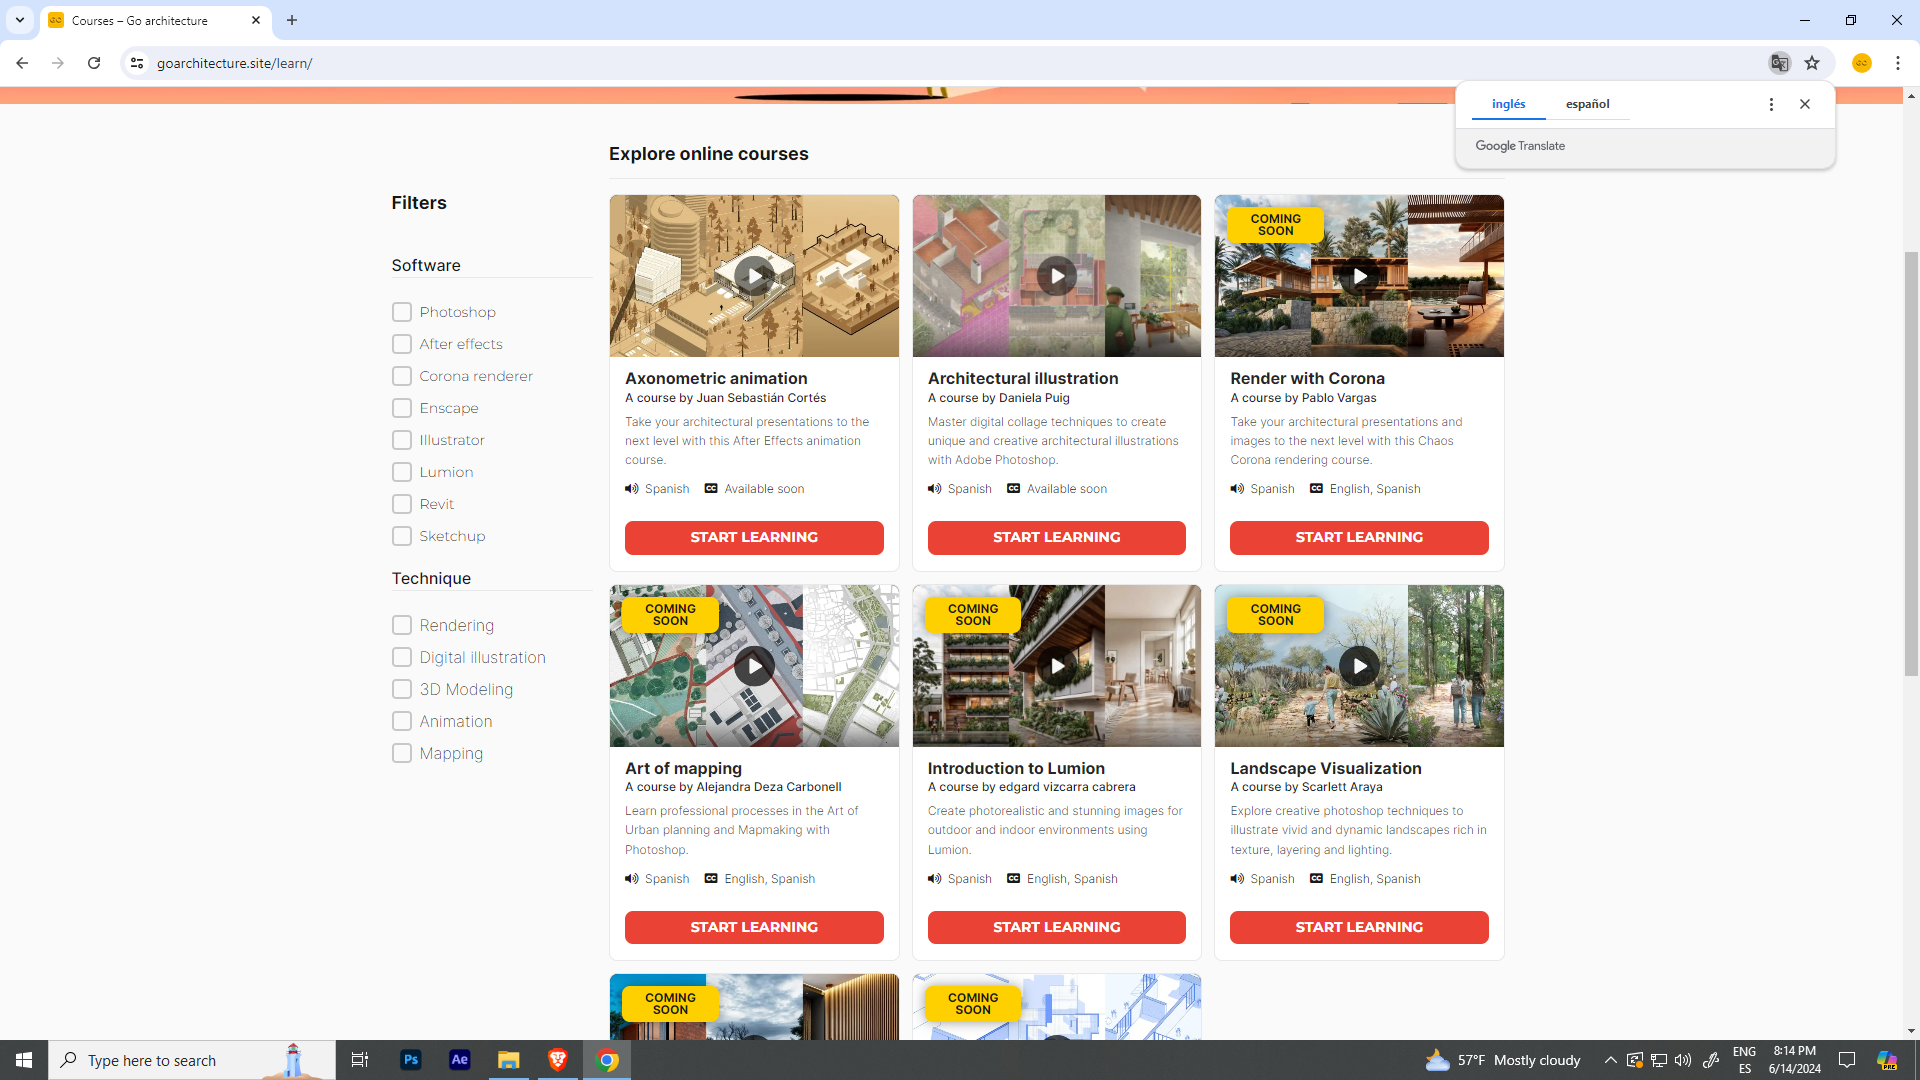
Task: Open File Explorer from the taskbar
Action: [x=509, y=1060]
